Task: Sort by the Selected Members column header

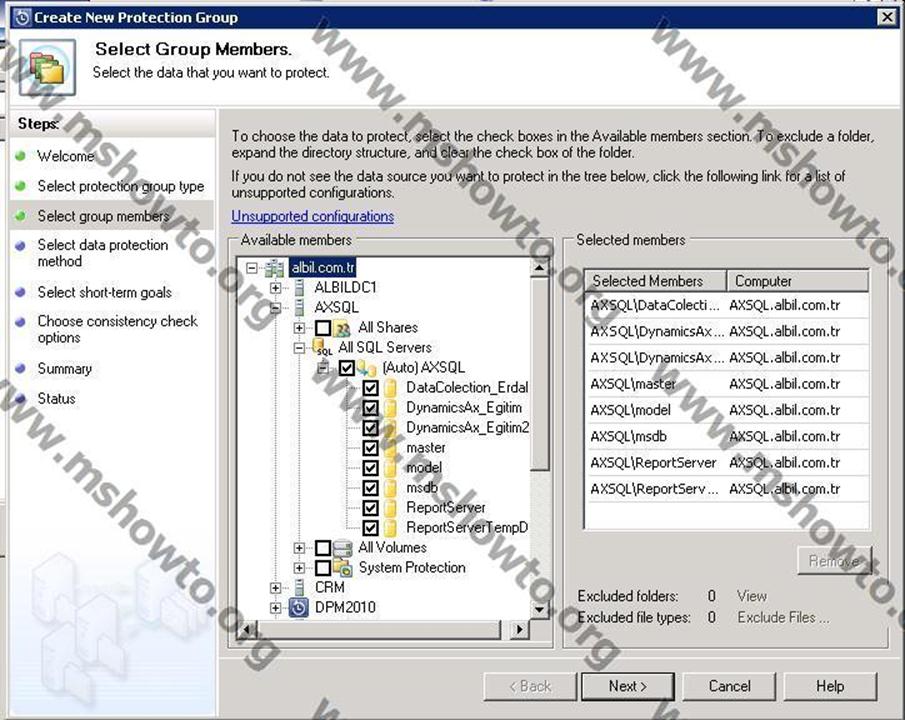Action: [x=656, y=281]
